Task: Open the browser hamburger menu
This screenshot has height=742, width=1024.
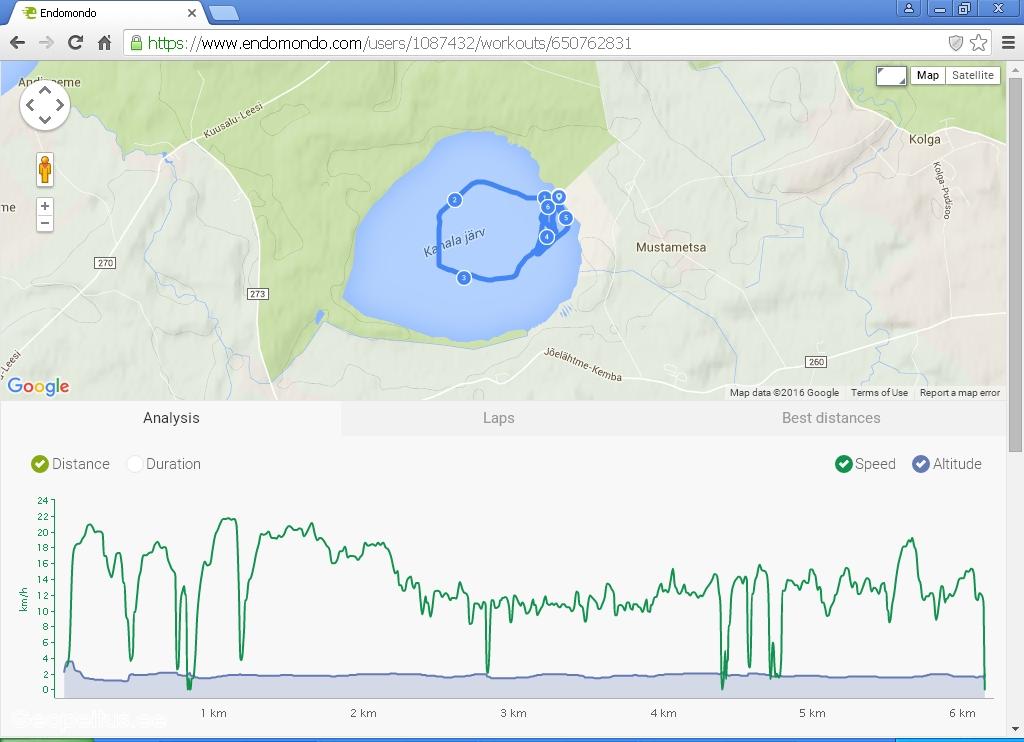Action: coord(1008,43)
